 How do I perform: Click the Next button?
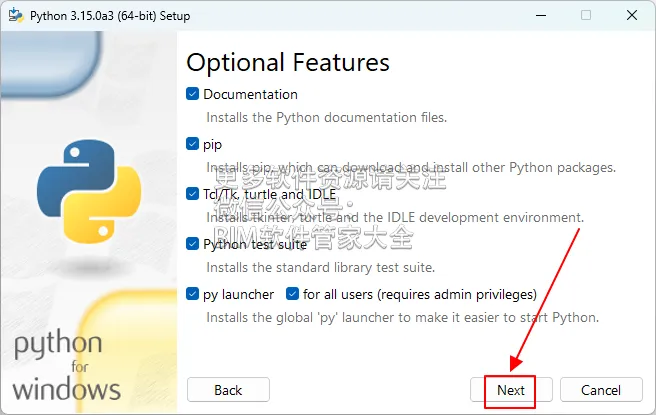[x=511, y=390]
